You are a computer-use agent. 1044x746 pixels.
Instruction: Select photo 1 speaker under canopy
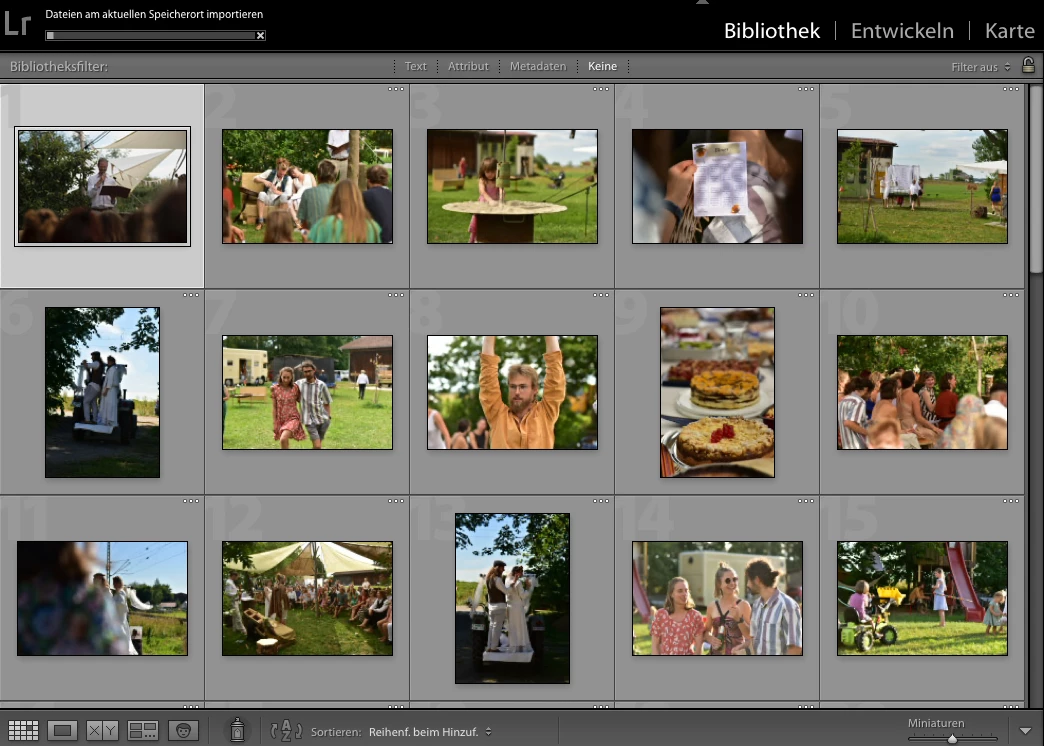pos(103,186)
